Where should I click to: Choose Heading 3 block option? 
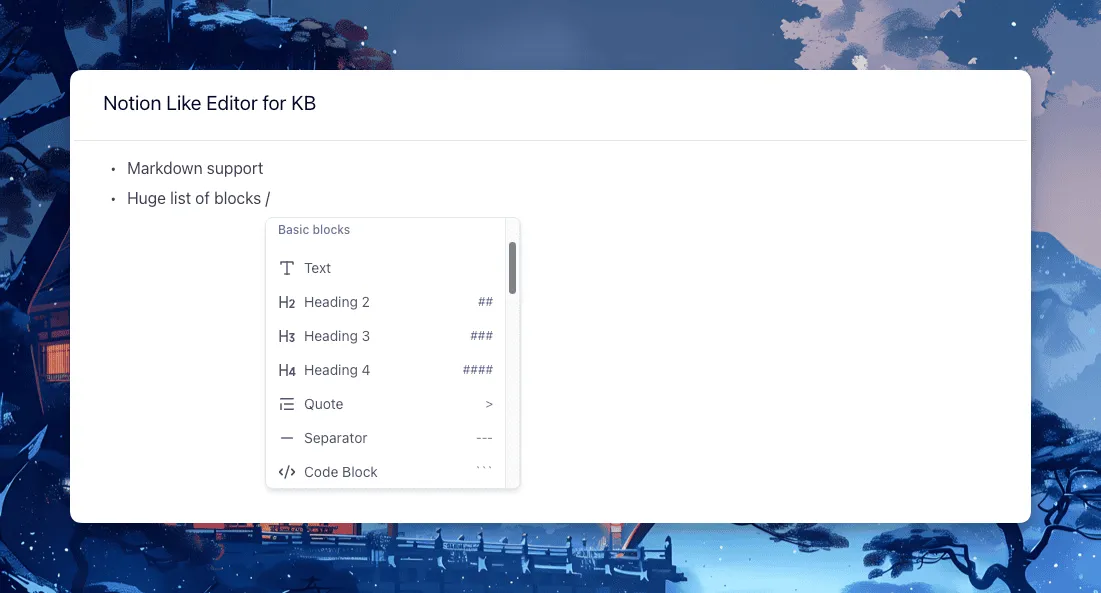pos(385,336)
